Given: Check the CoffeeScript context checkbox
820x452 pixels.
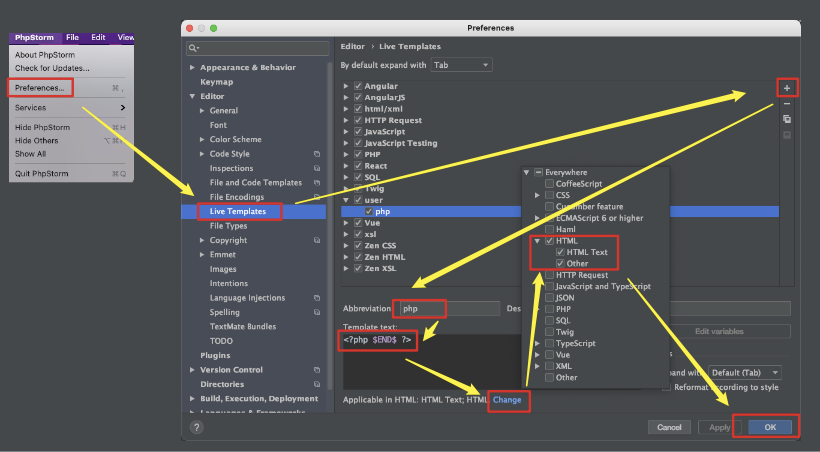Looking at the screenshot, I should click(x=549, y=184).
